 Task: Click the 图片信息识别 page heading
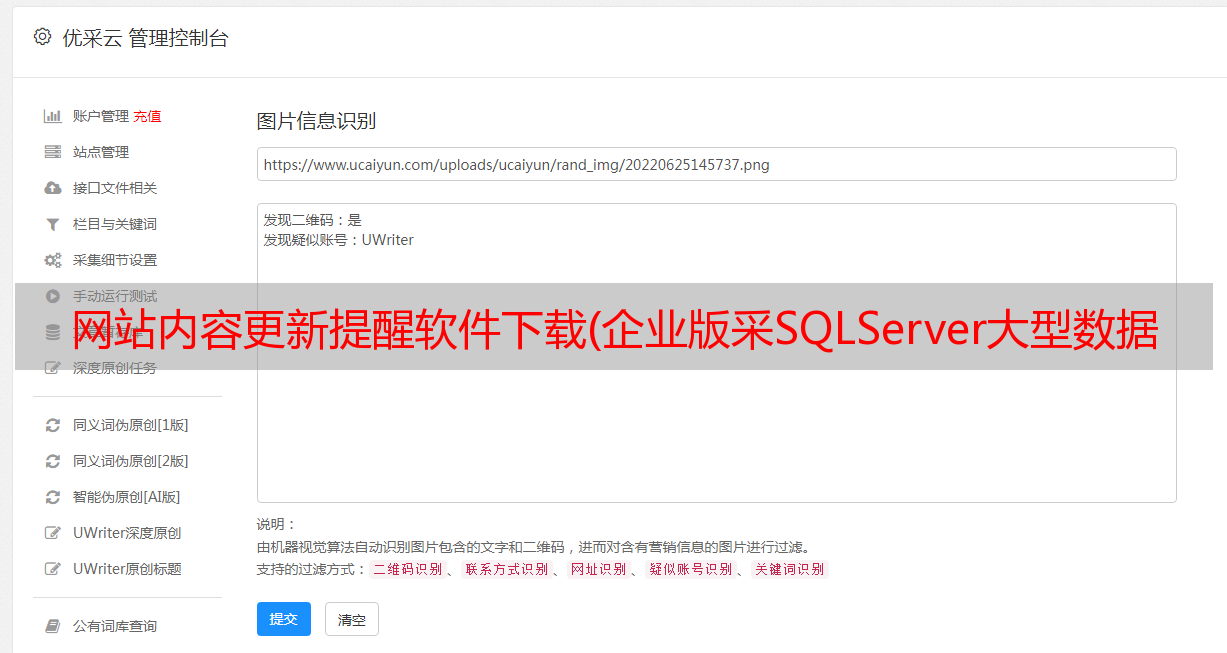click(316, 122)
